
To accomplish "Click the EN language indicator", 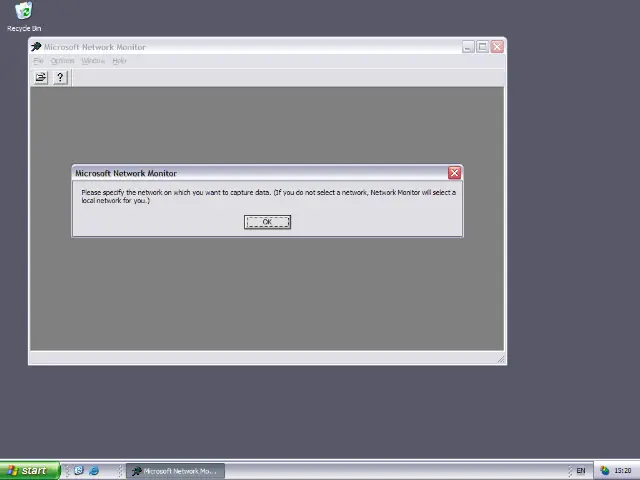I will pyautogui.click(x=580, y=471).
